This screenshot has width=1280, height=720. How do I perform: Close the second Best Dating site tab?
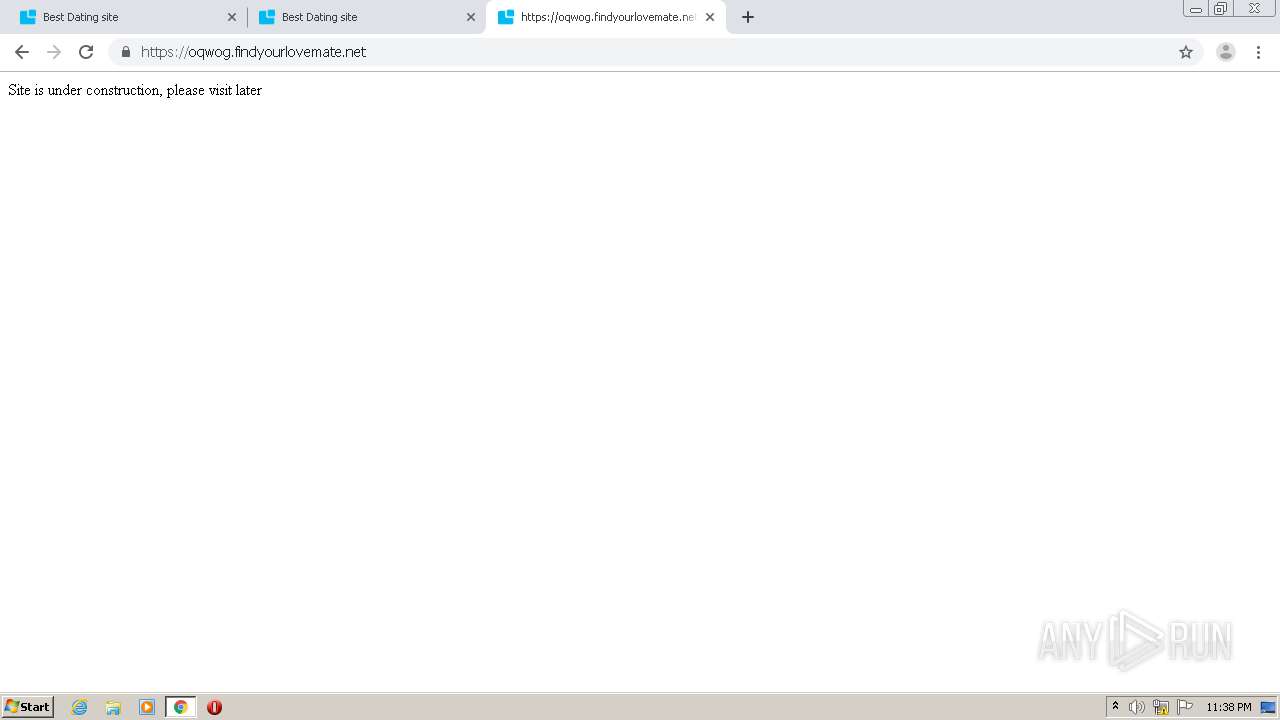(471, 17)
